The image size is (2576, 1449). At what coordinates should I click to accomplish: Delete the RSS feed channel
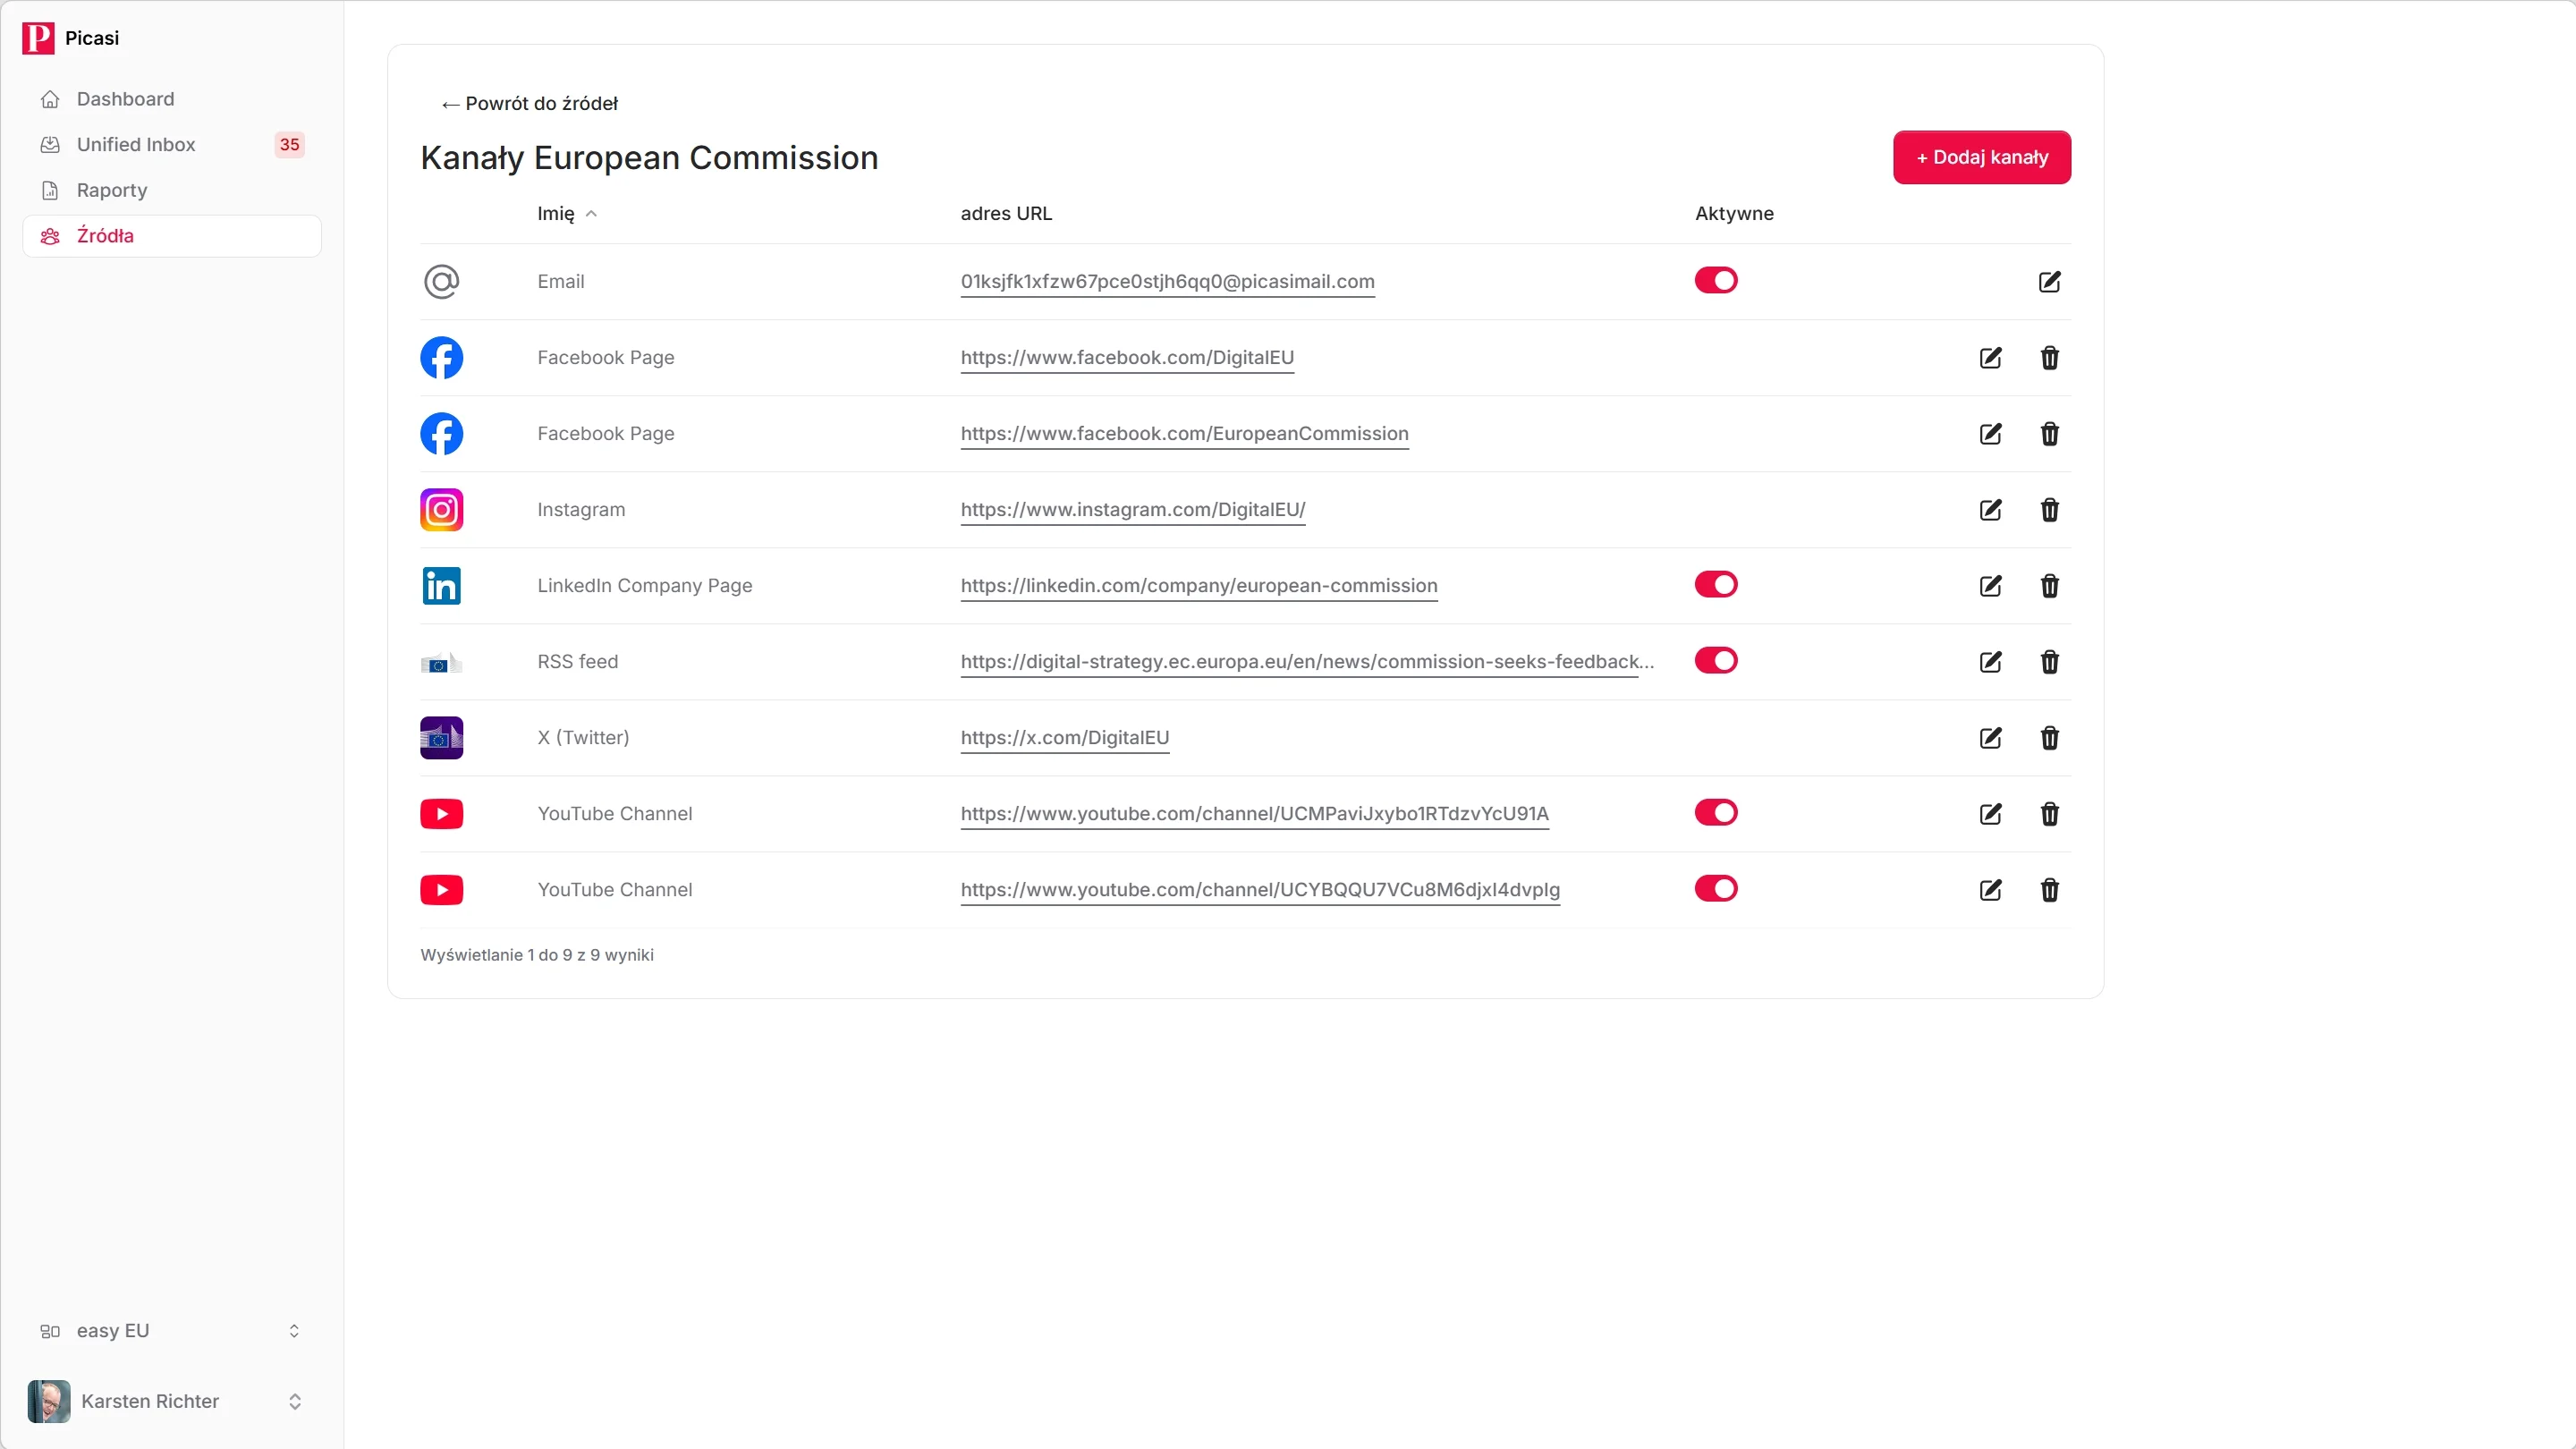[2049, 662]
